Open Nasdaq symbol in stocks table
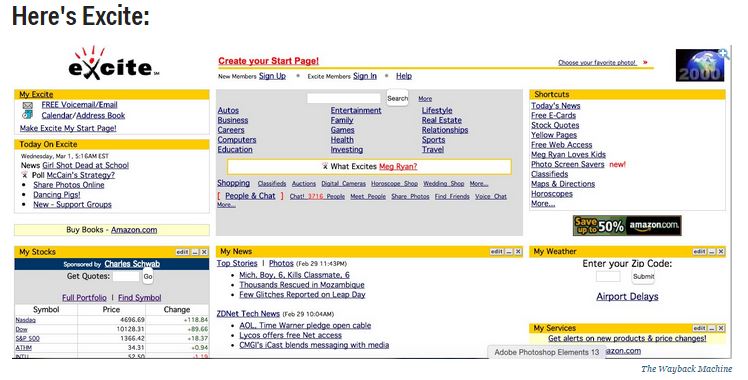This screenshot has height=380, width=748. tap(25, 320)
